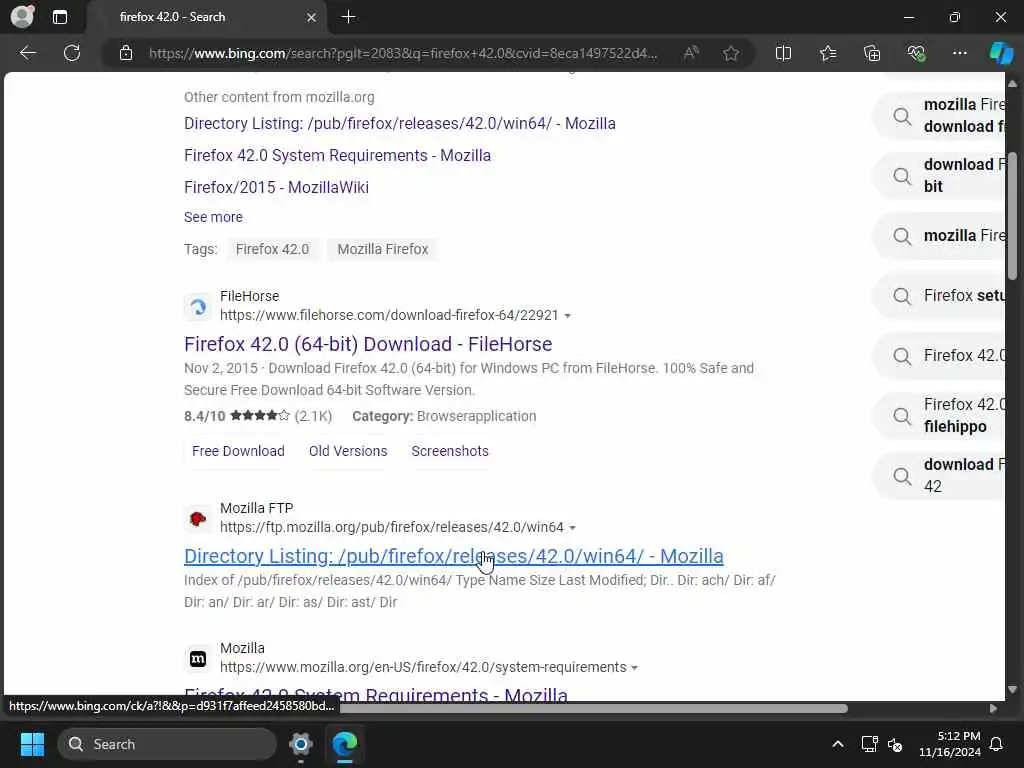Click the filehorse.com URL text
The width and height of the screenshot is (1024, 768).
point(389,315)
